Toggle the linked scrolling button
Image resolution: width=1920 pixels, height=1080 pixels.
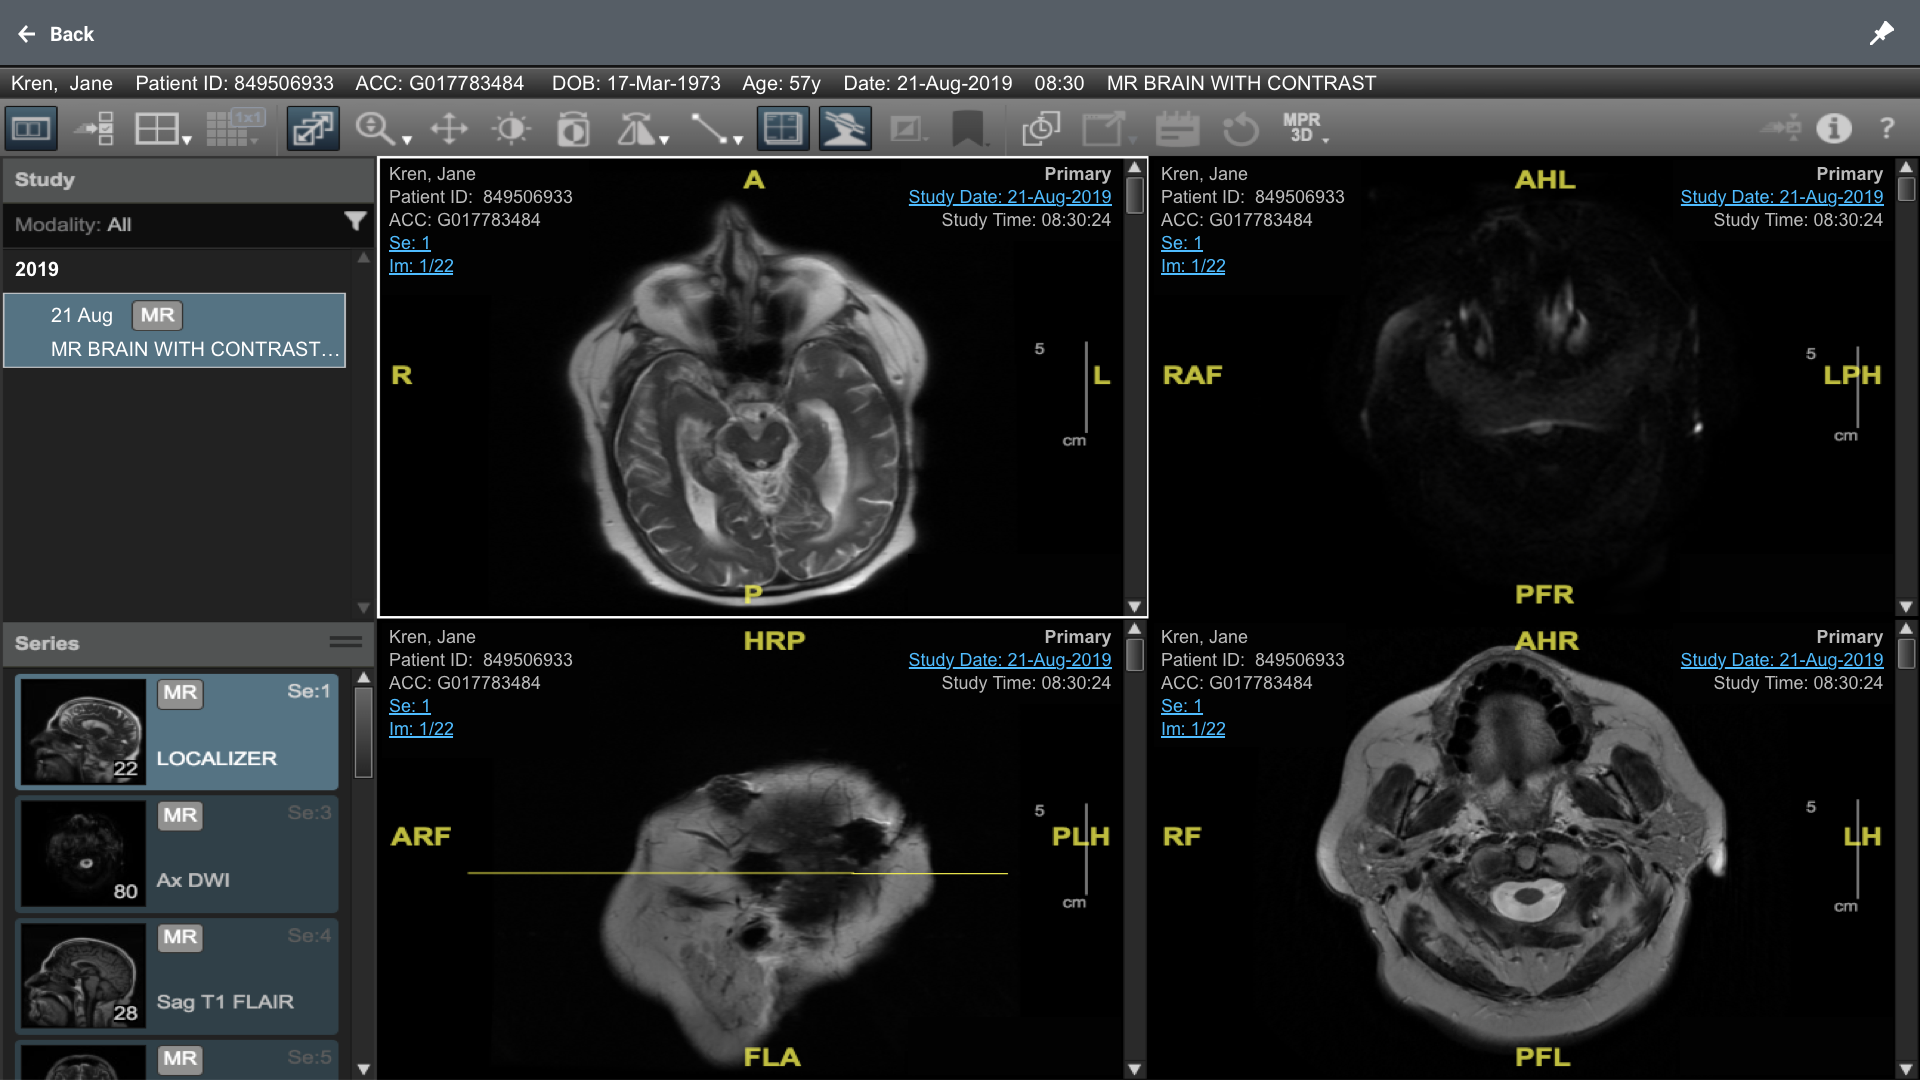[313, 129]
